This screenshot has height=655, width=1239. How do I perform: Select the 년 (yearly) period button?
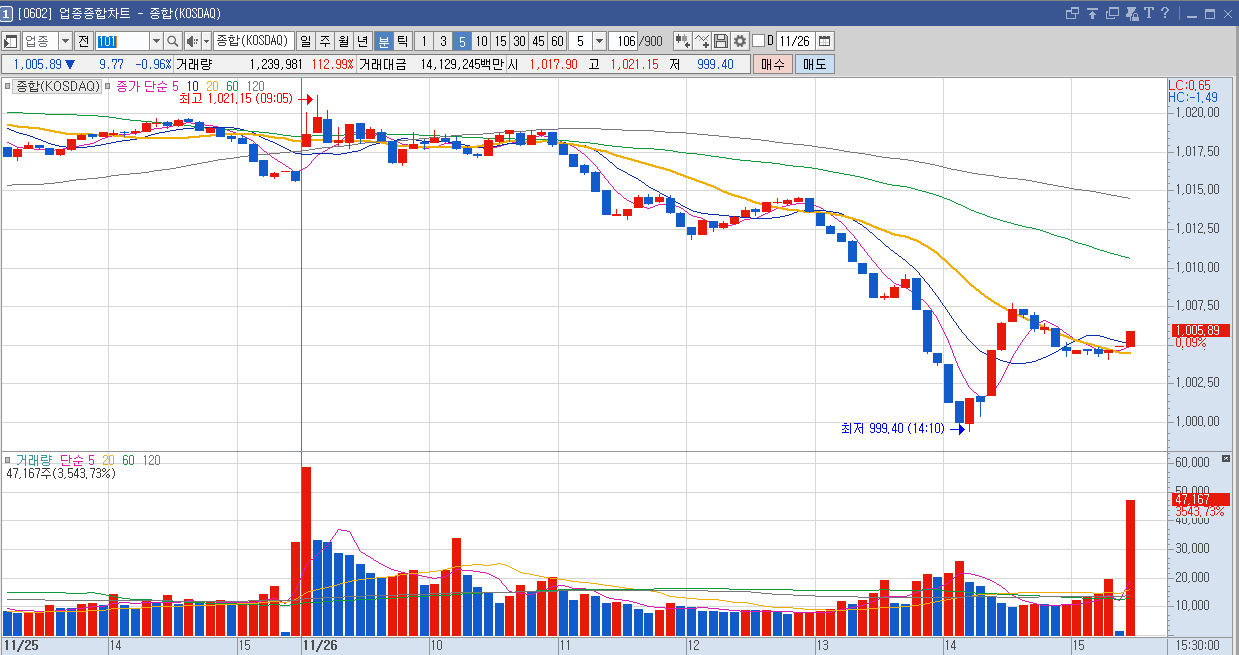363,41
